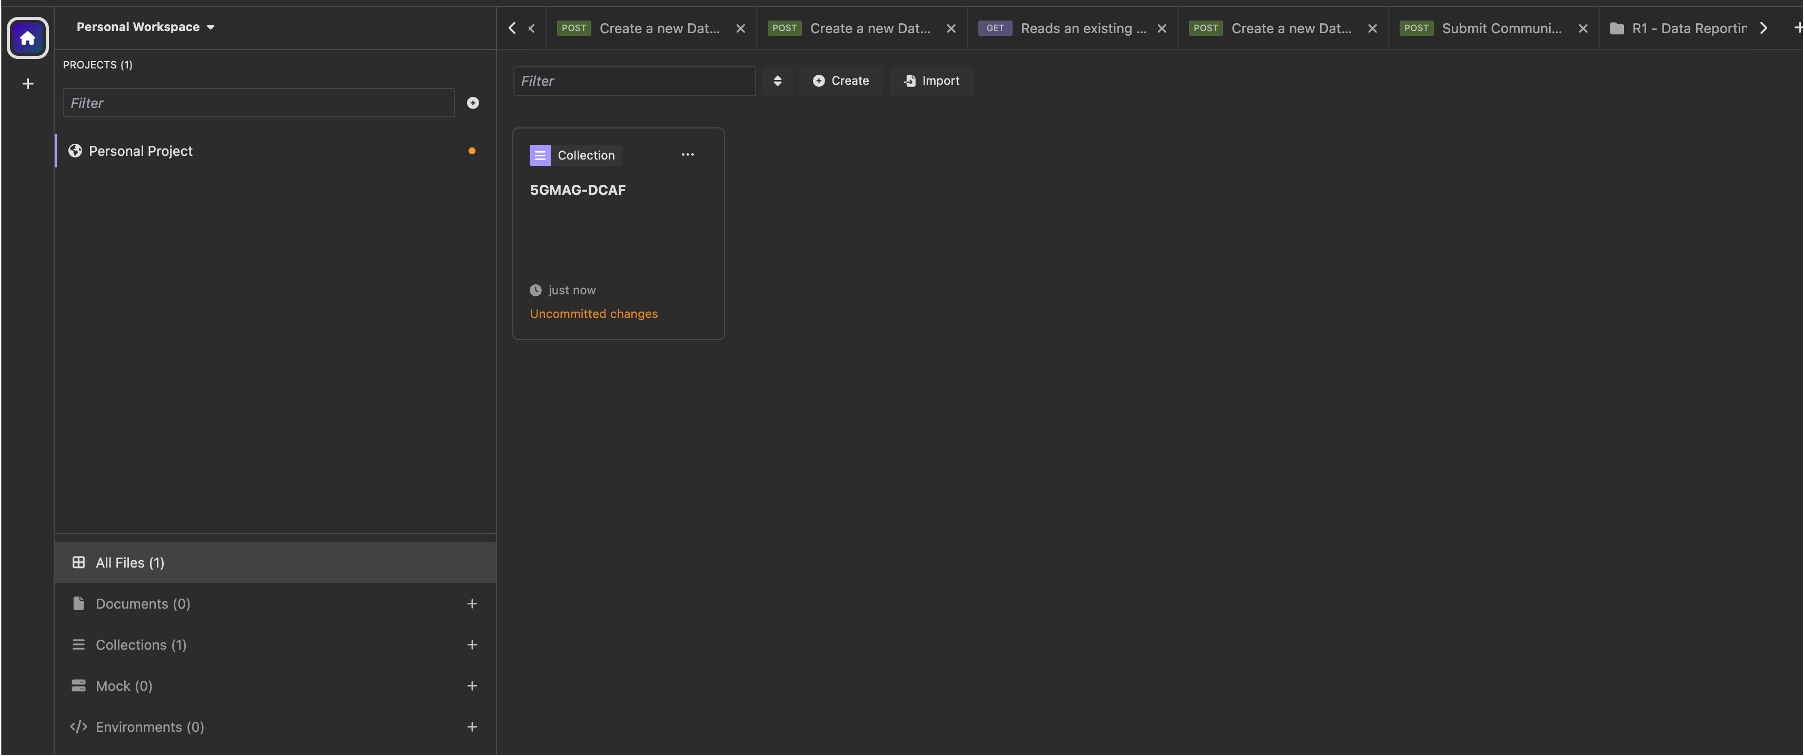
Task: Click the Create button
Action: click(841, 81)
